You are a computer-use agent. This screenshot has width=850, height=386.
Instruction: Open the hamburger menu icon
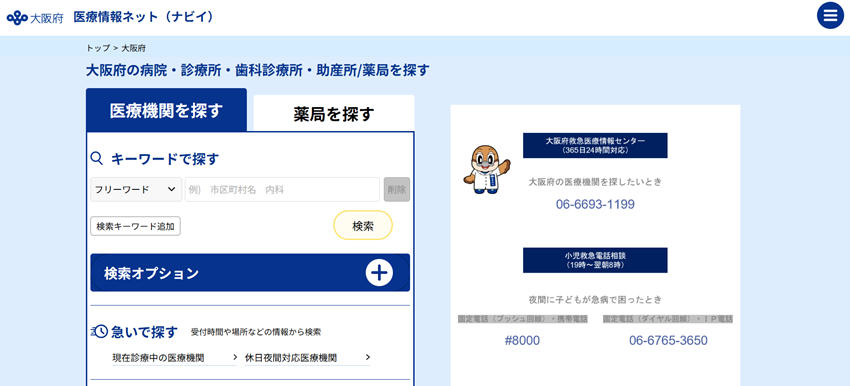(x=830, y=16)
